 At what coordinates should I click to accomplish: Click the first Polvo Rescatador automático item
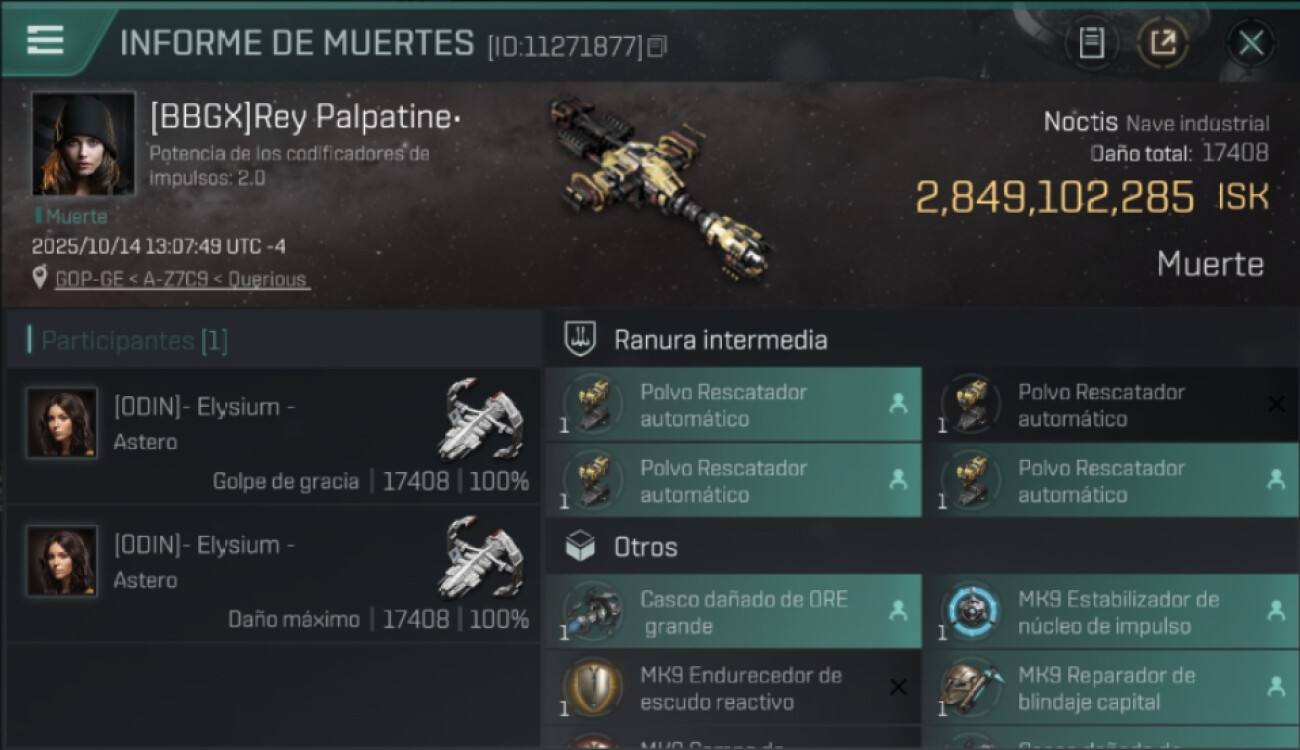tap(733, 405)
